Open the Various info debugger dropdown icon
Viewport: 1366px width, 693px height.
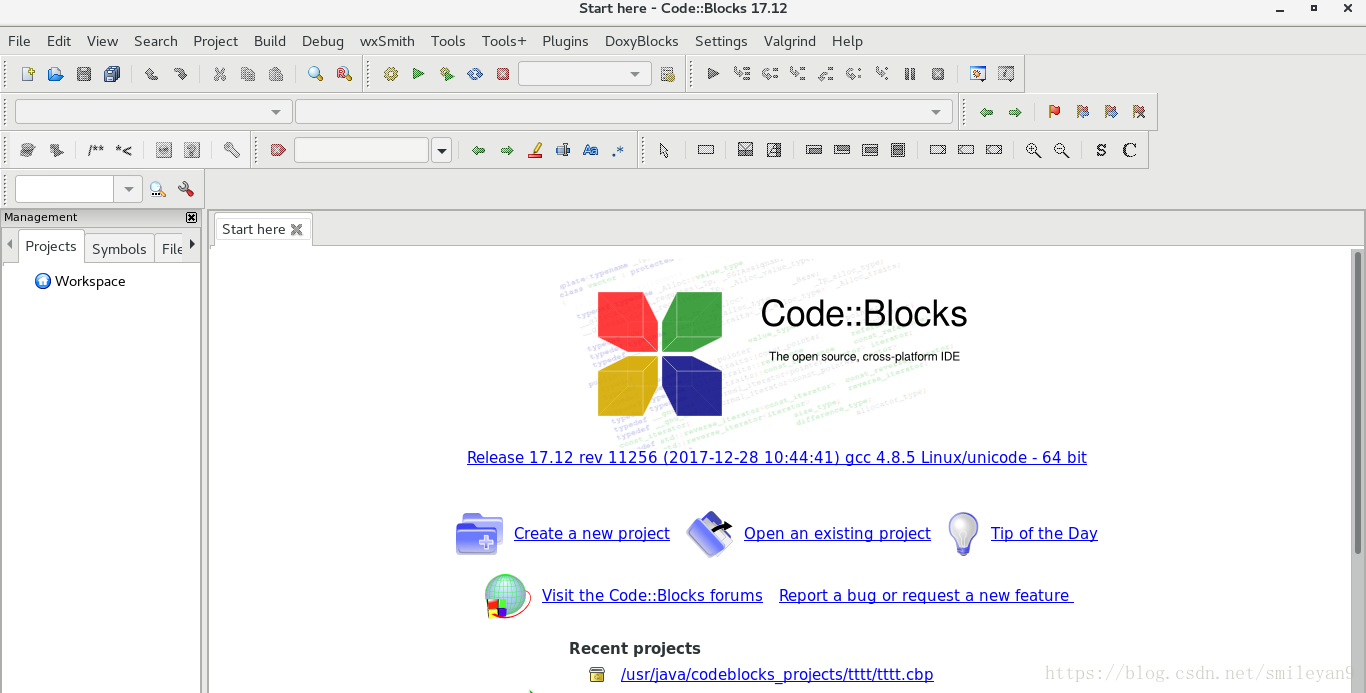(x=1006, y=74)
